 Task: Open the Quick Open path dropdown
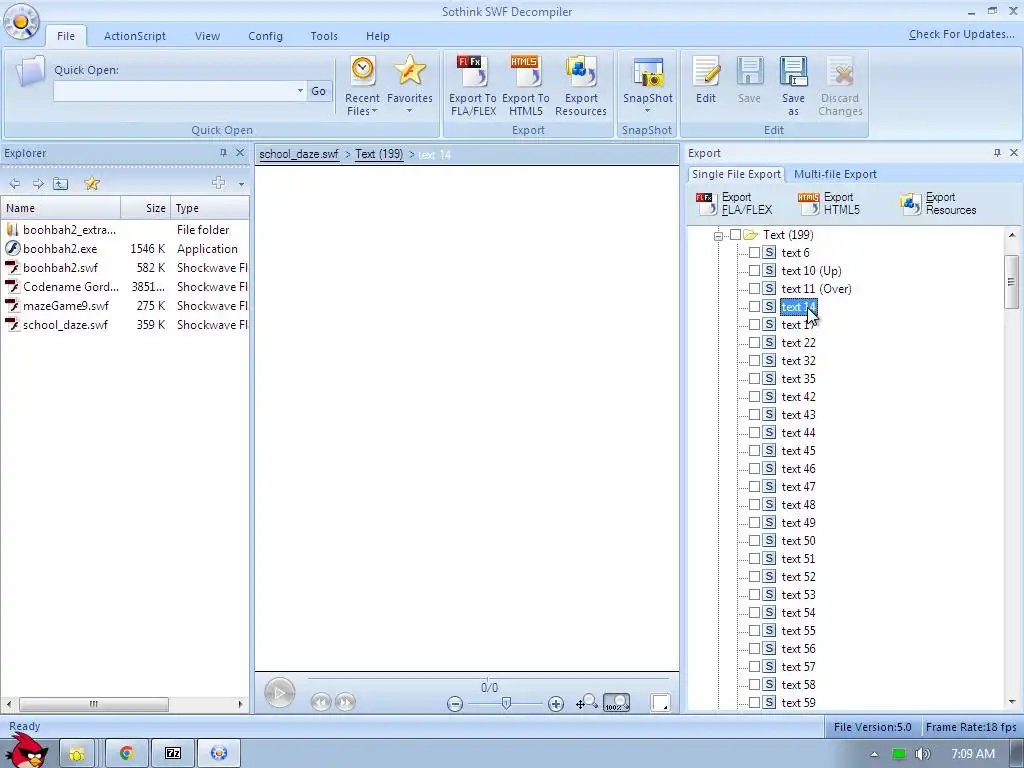pos(300,91)
